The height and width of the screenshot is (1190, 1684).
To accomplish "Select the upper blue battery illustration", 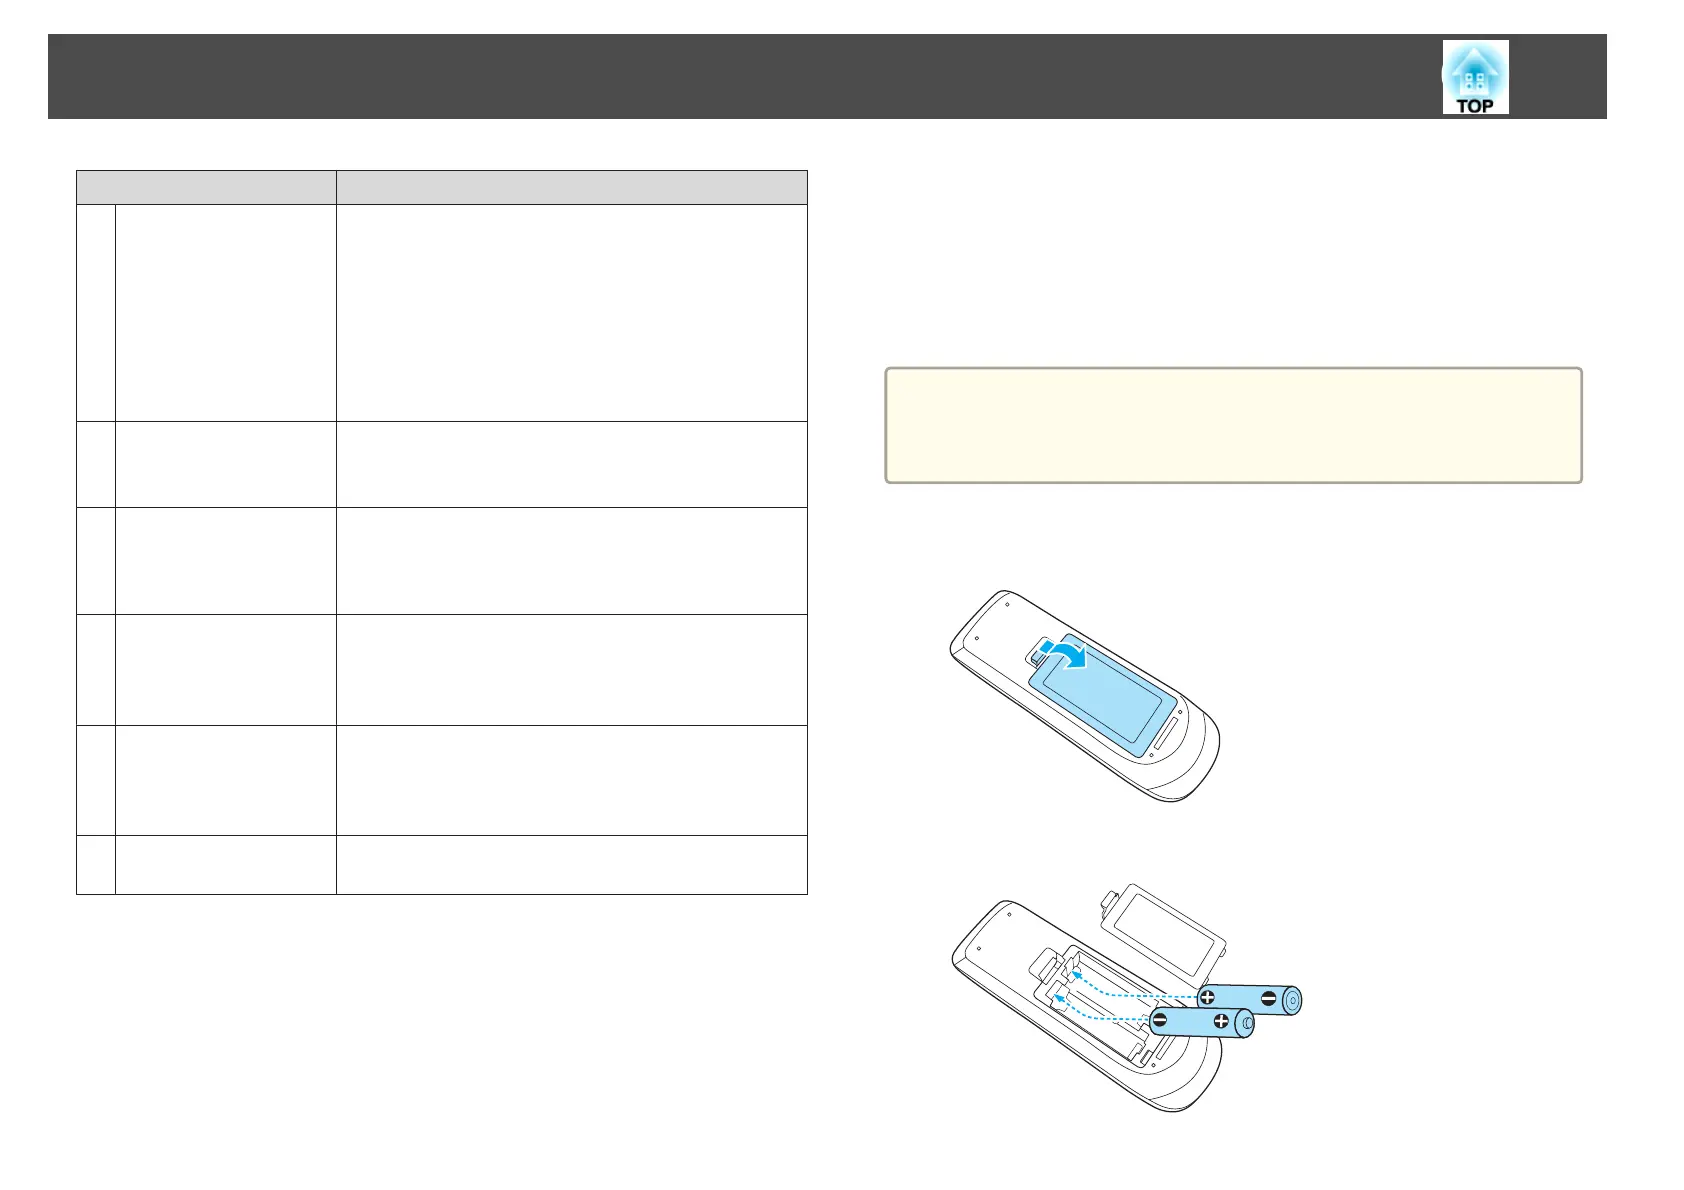I will click(1248, 998).
